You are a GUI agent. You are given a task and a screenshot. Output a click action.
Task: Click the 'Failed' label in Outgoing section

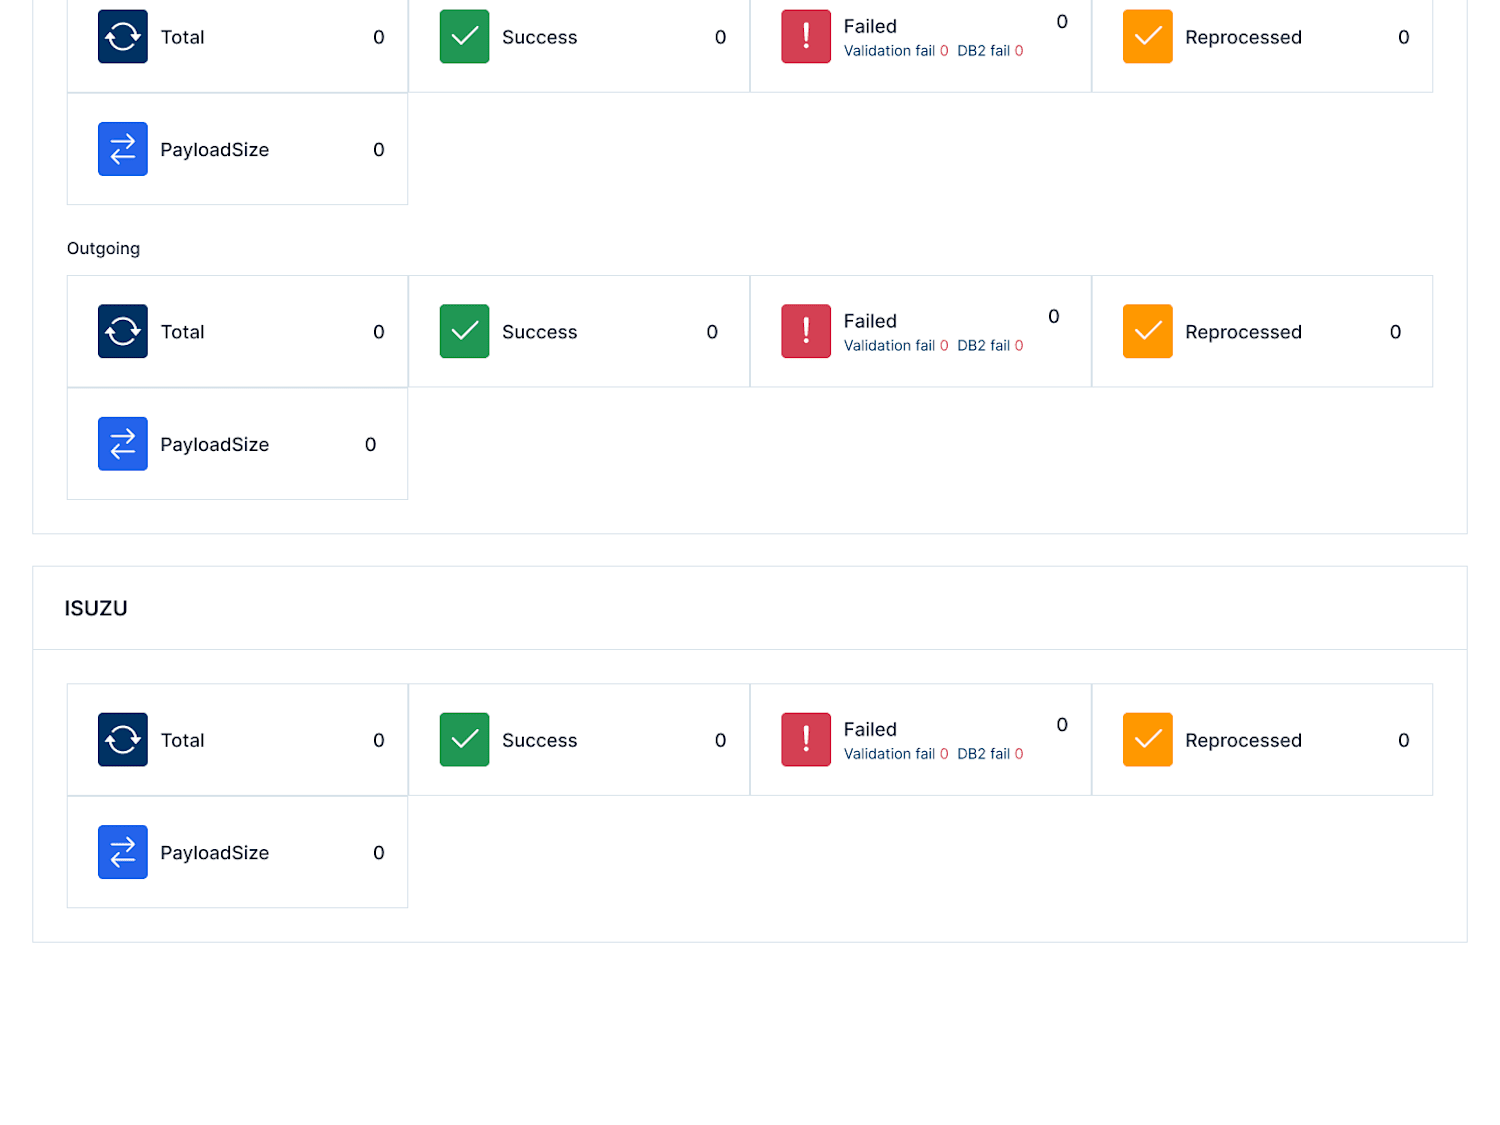[x=870, y=321]
